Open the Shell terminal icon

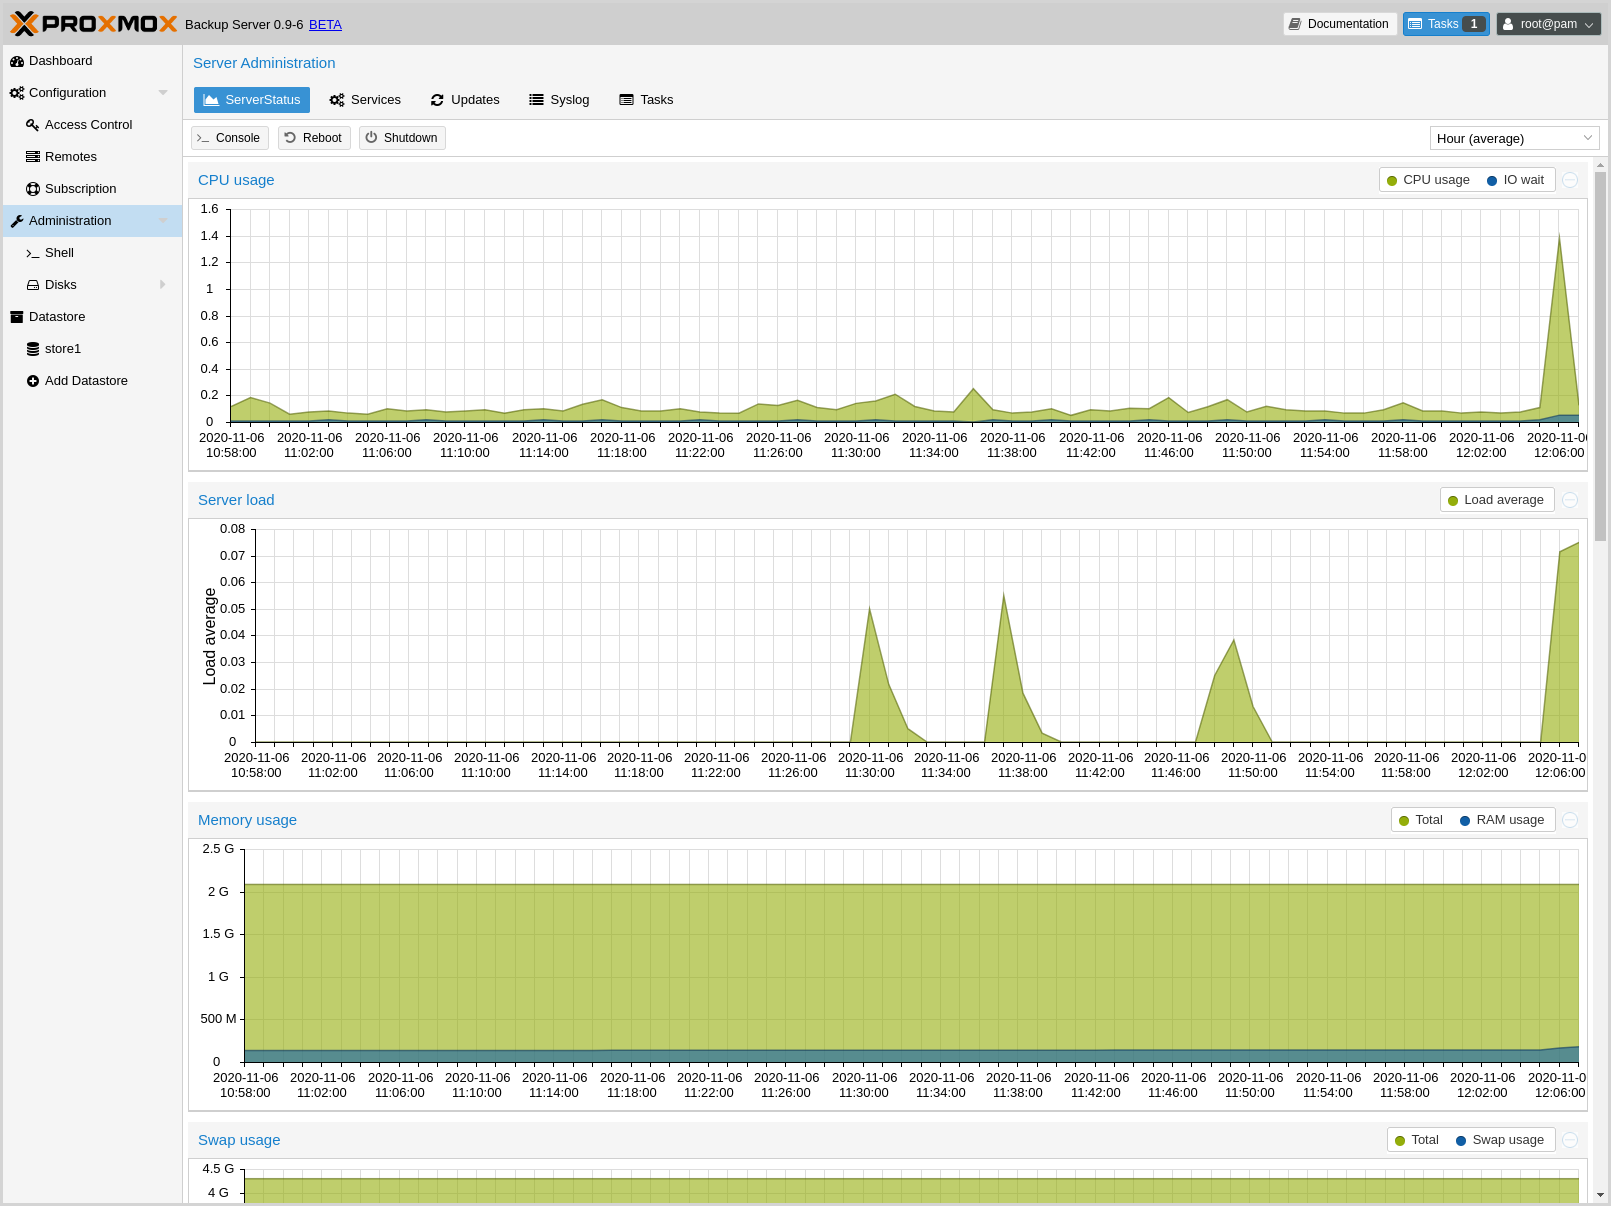tap(33, 253)
